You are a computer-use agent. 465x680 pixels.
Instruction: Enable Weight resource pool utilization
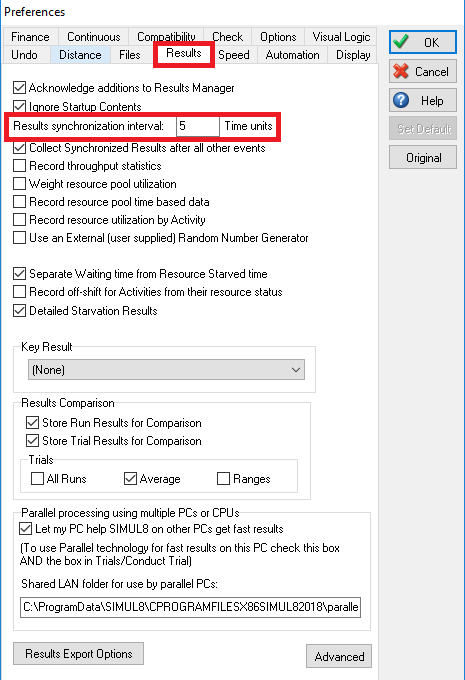pyautogui.click(x=20, y=184)
